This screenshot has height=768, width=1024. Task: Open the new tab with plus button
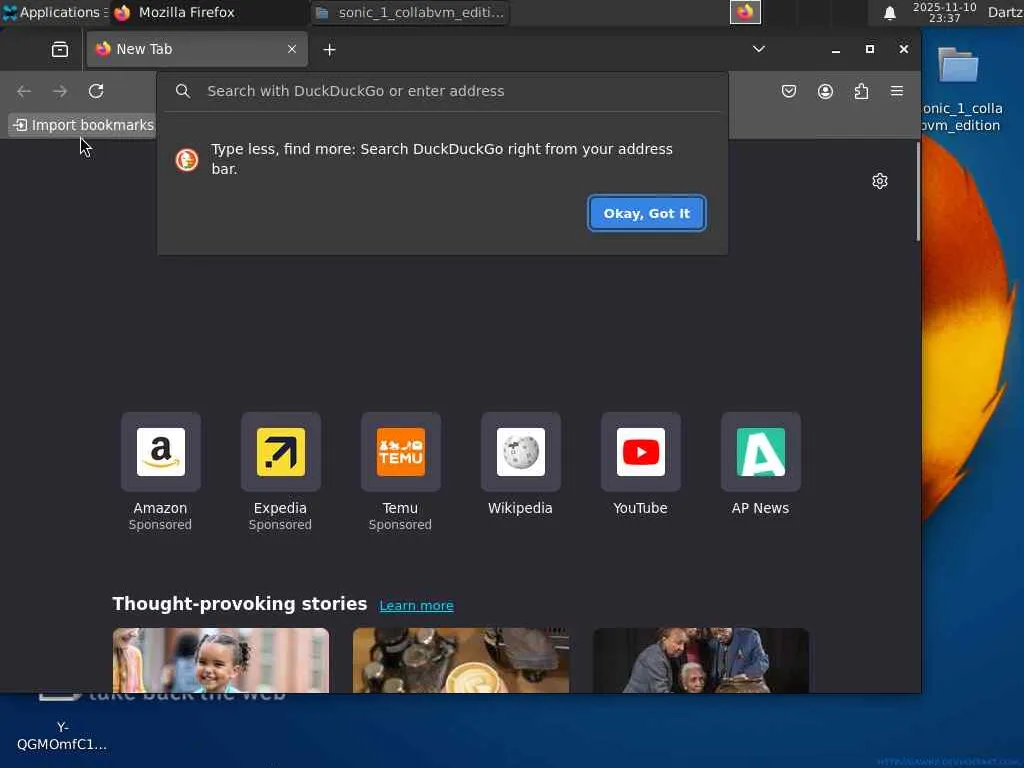pyautogui.click(x=330, y=50)
